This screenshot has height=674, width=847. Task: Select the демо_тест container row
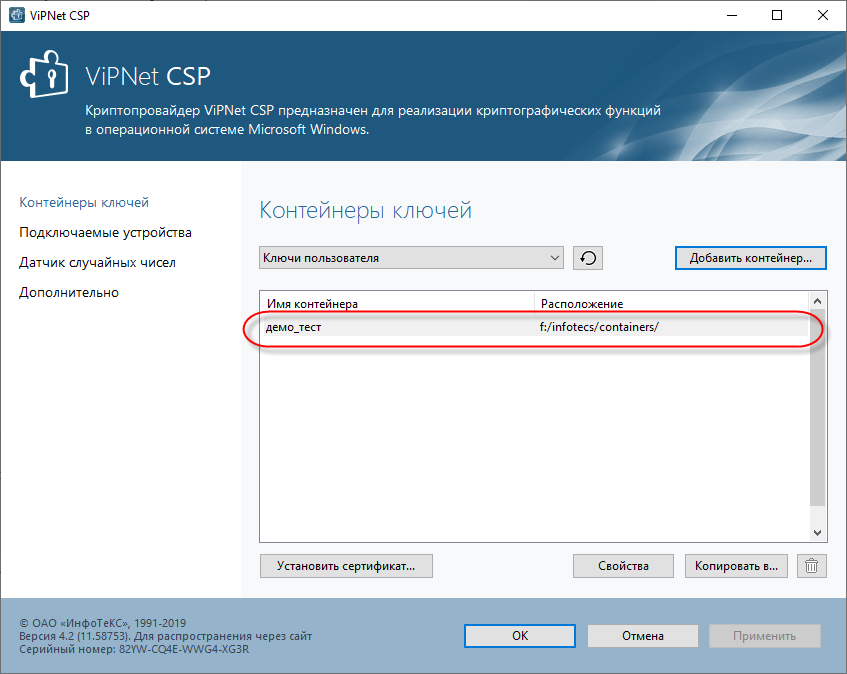534,327
